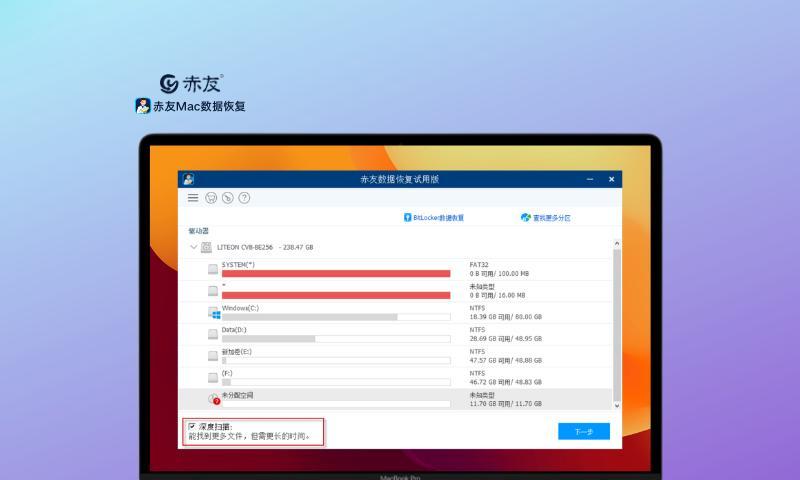This screenshot has width=800, height=480.
Task: Click the app logo in title bar
Action: pos(189,179)
